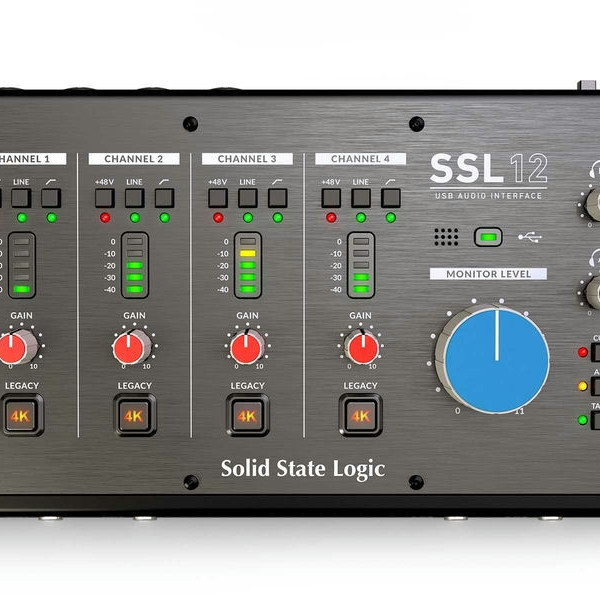The height and width of the screenshot is (600, 600).
Task: Click Channel 2 red +48V LED
Action: point(105,218)
